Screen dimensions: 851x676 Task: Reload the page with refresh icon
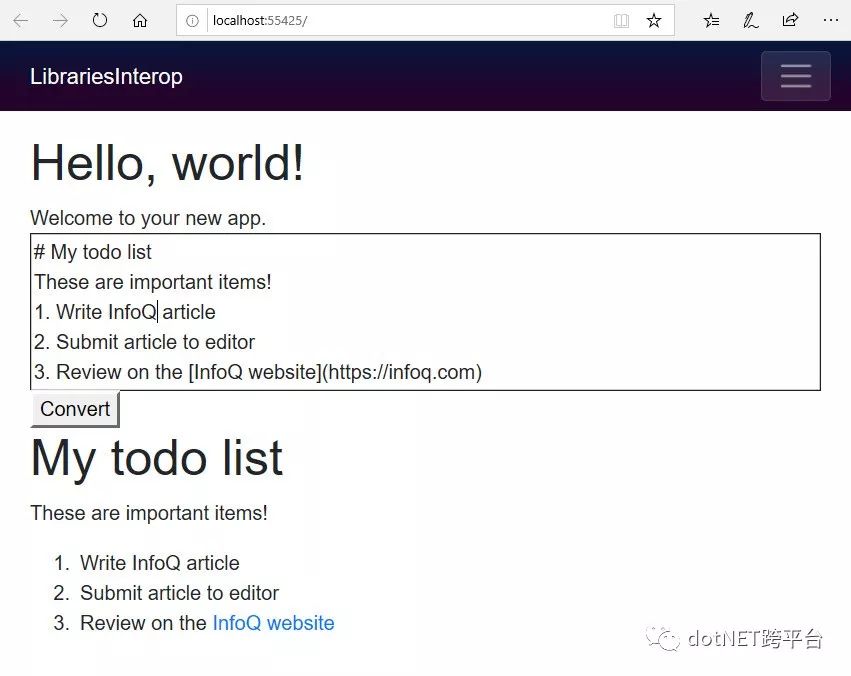coord(100,21)
